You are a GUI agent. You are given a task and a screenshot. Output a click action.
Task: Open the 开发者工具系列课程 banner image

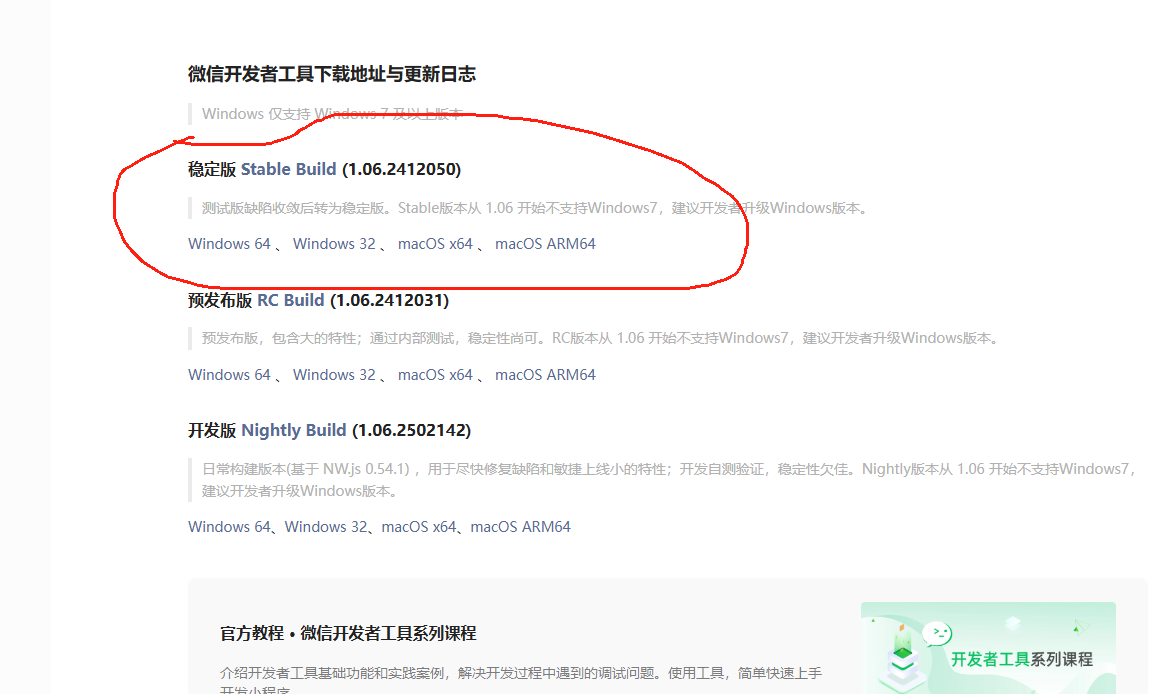click(x=988, y=648)
